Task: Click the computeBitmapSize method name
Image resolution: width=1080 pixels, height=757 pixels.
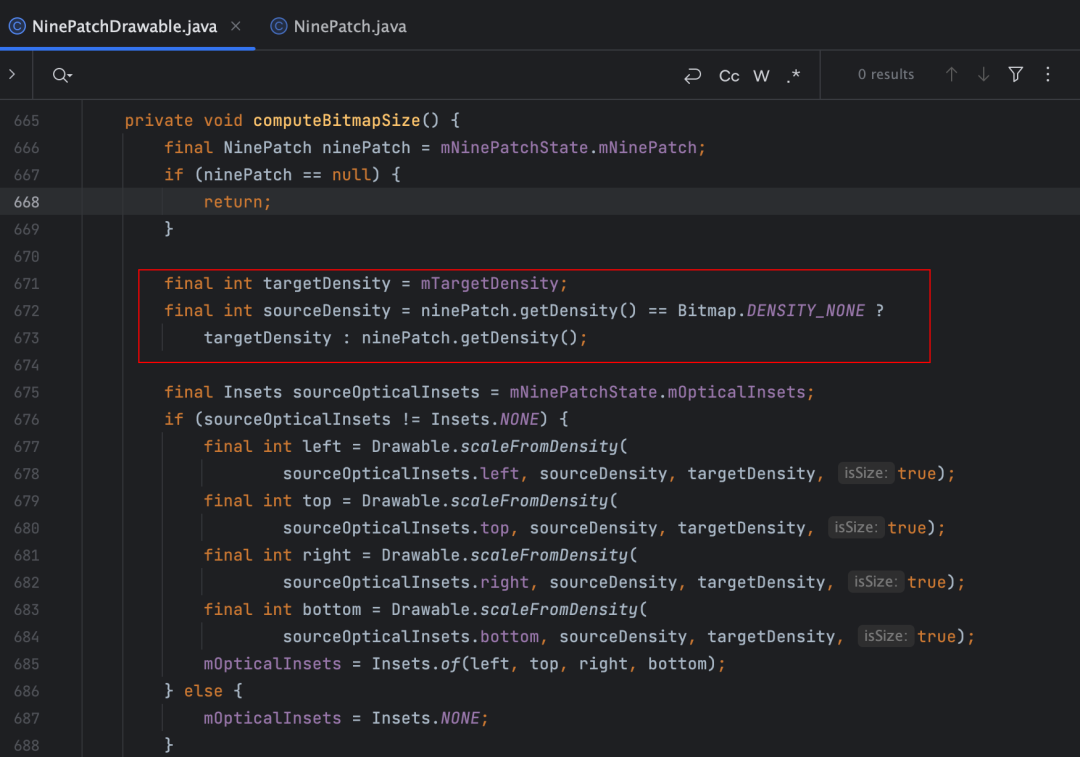Action: click(x=337, y=121)
